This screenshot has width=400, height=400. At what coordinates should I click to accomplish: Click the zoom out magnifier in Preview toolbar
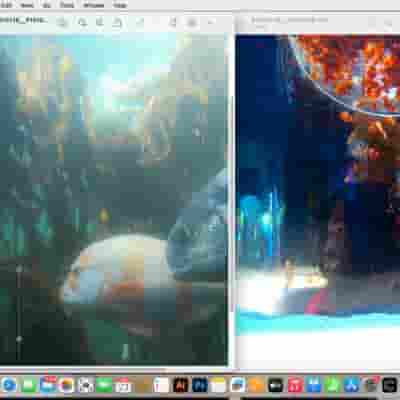coord(82,22)
